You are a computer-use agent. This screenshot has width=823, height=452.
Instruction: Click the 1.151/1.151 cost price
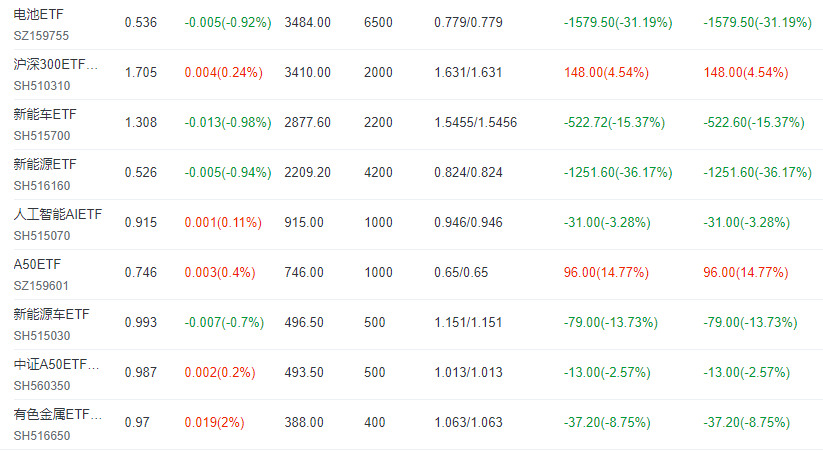(x=468, y=322)
